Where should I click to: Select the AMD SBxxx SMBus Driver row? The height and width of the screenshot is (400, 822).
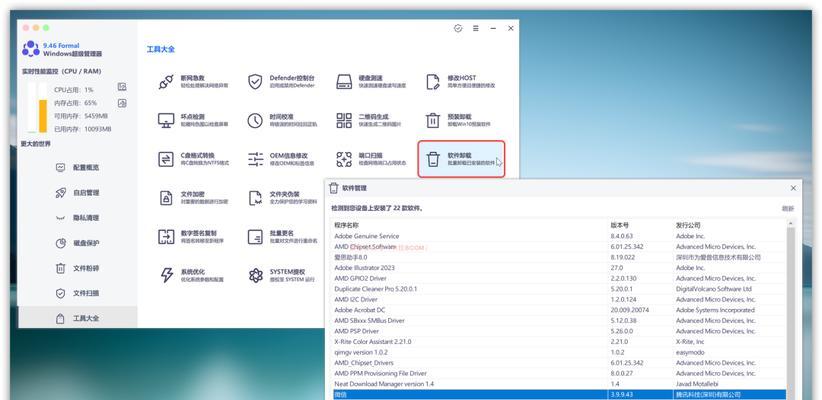559,321
